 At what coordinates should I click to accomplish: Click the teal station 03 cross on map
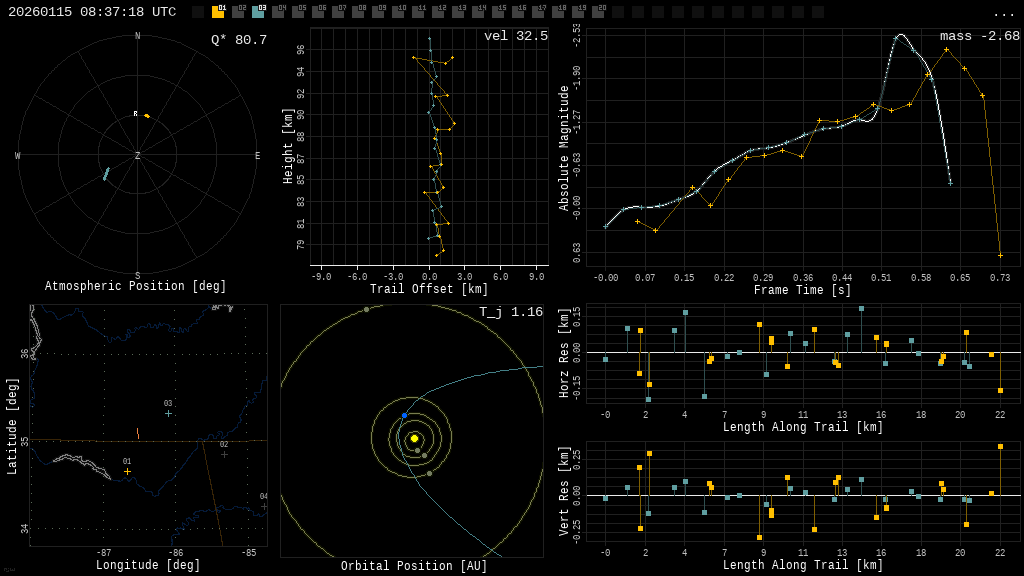click(168, 413)
